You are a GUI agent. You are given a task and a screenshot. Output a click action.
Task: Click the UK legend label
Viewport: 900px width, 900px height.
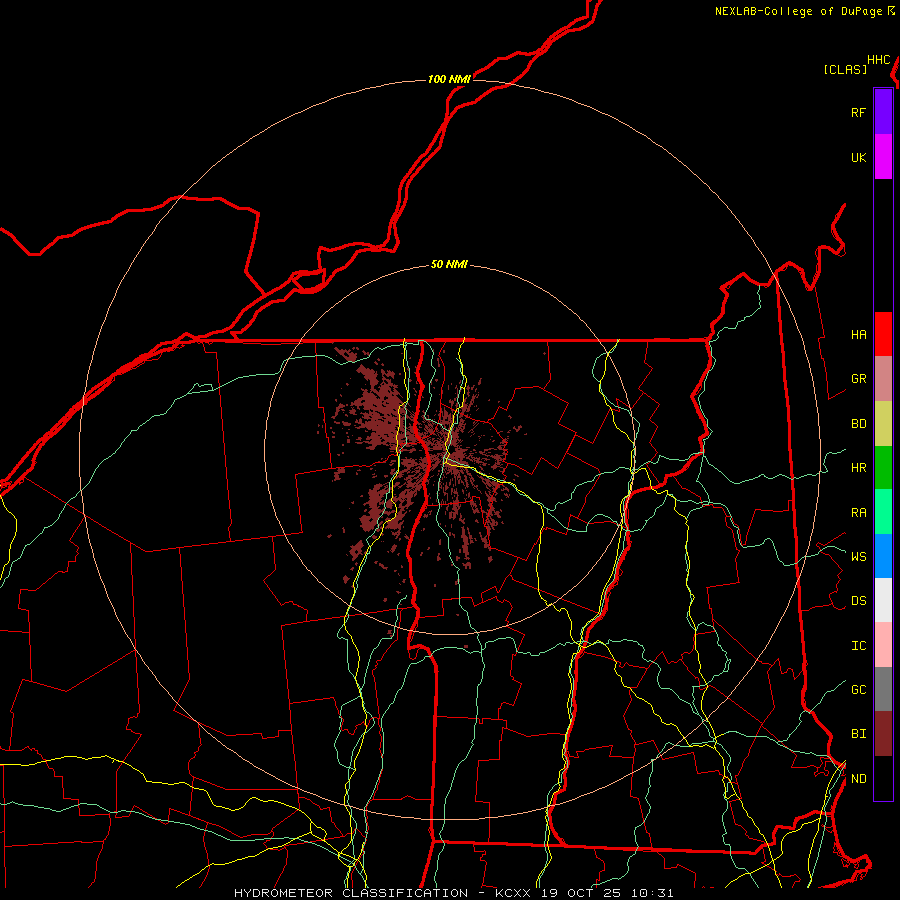858,157
